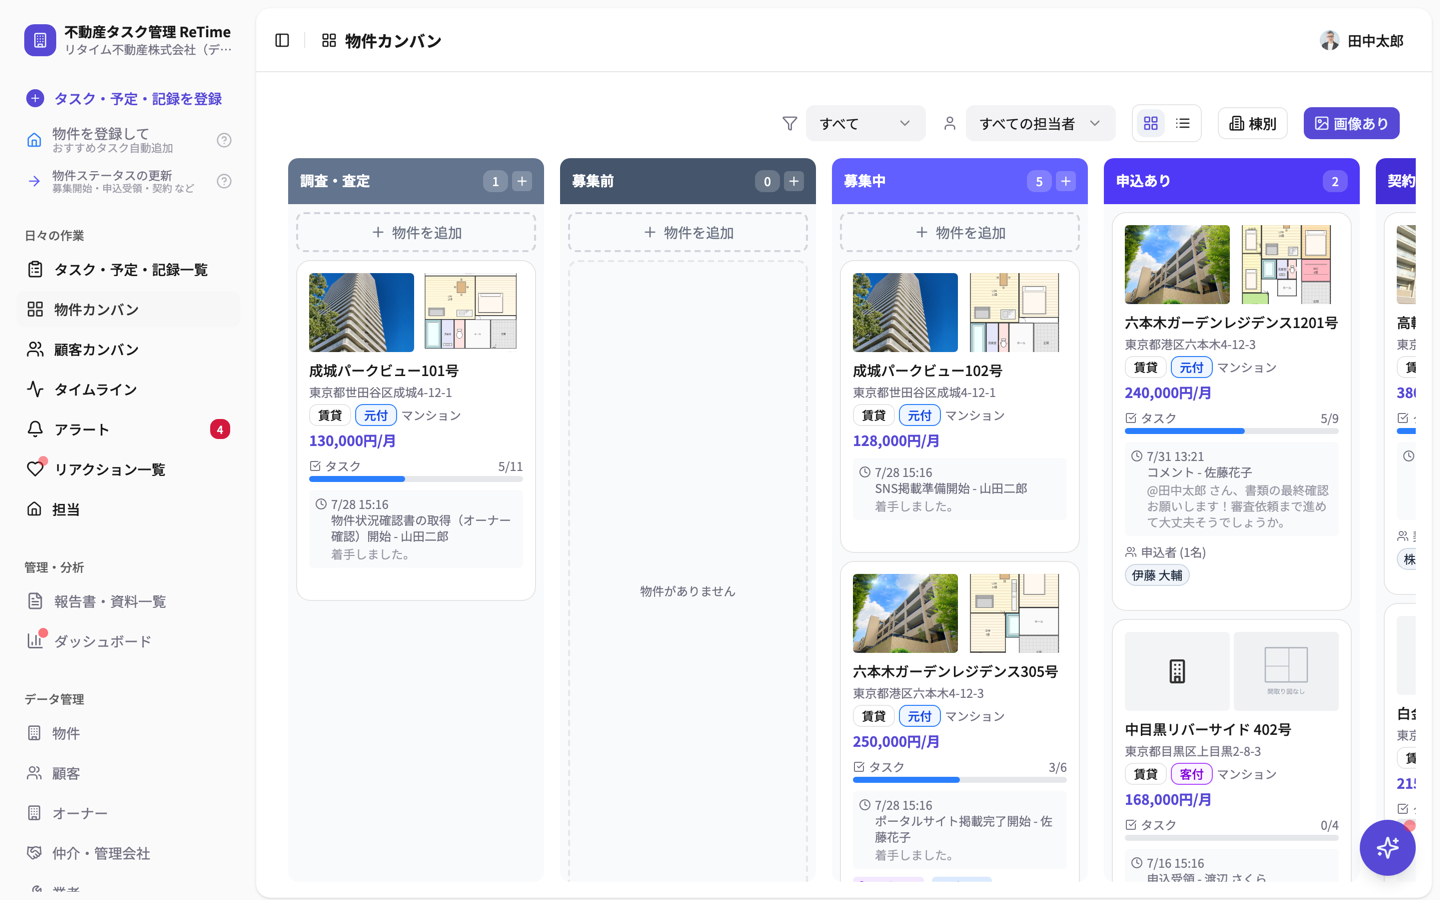Switch to grid card view
Image resolution: width=1440 pixels, height=900 pixels.
pyautogui.click(x=1151, y=123)
